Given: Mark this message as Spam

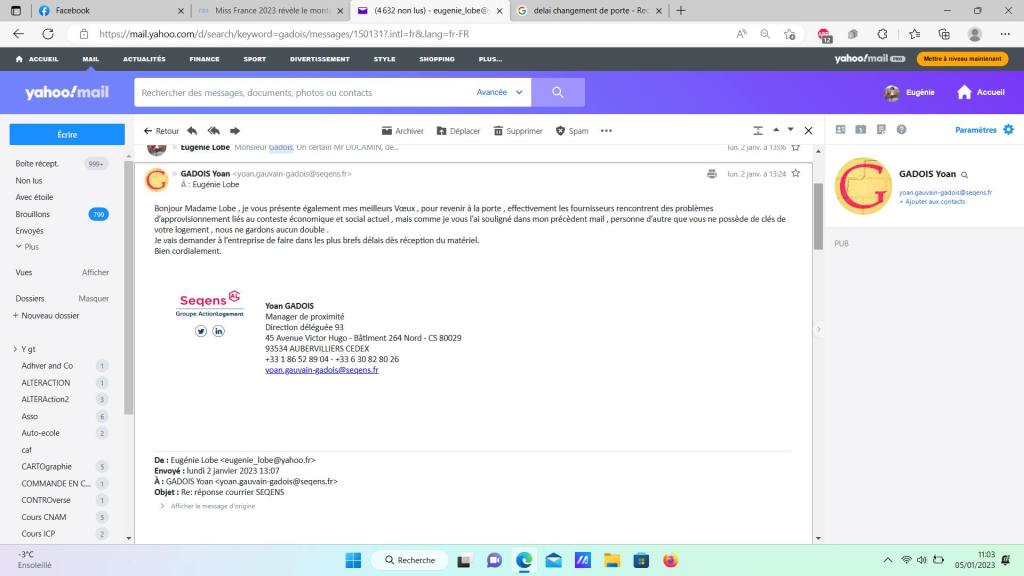Looking at the screenshot, I should click(572, 131).
